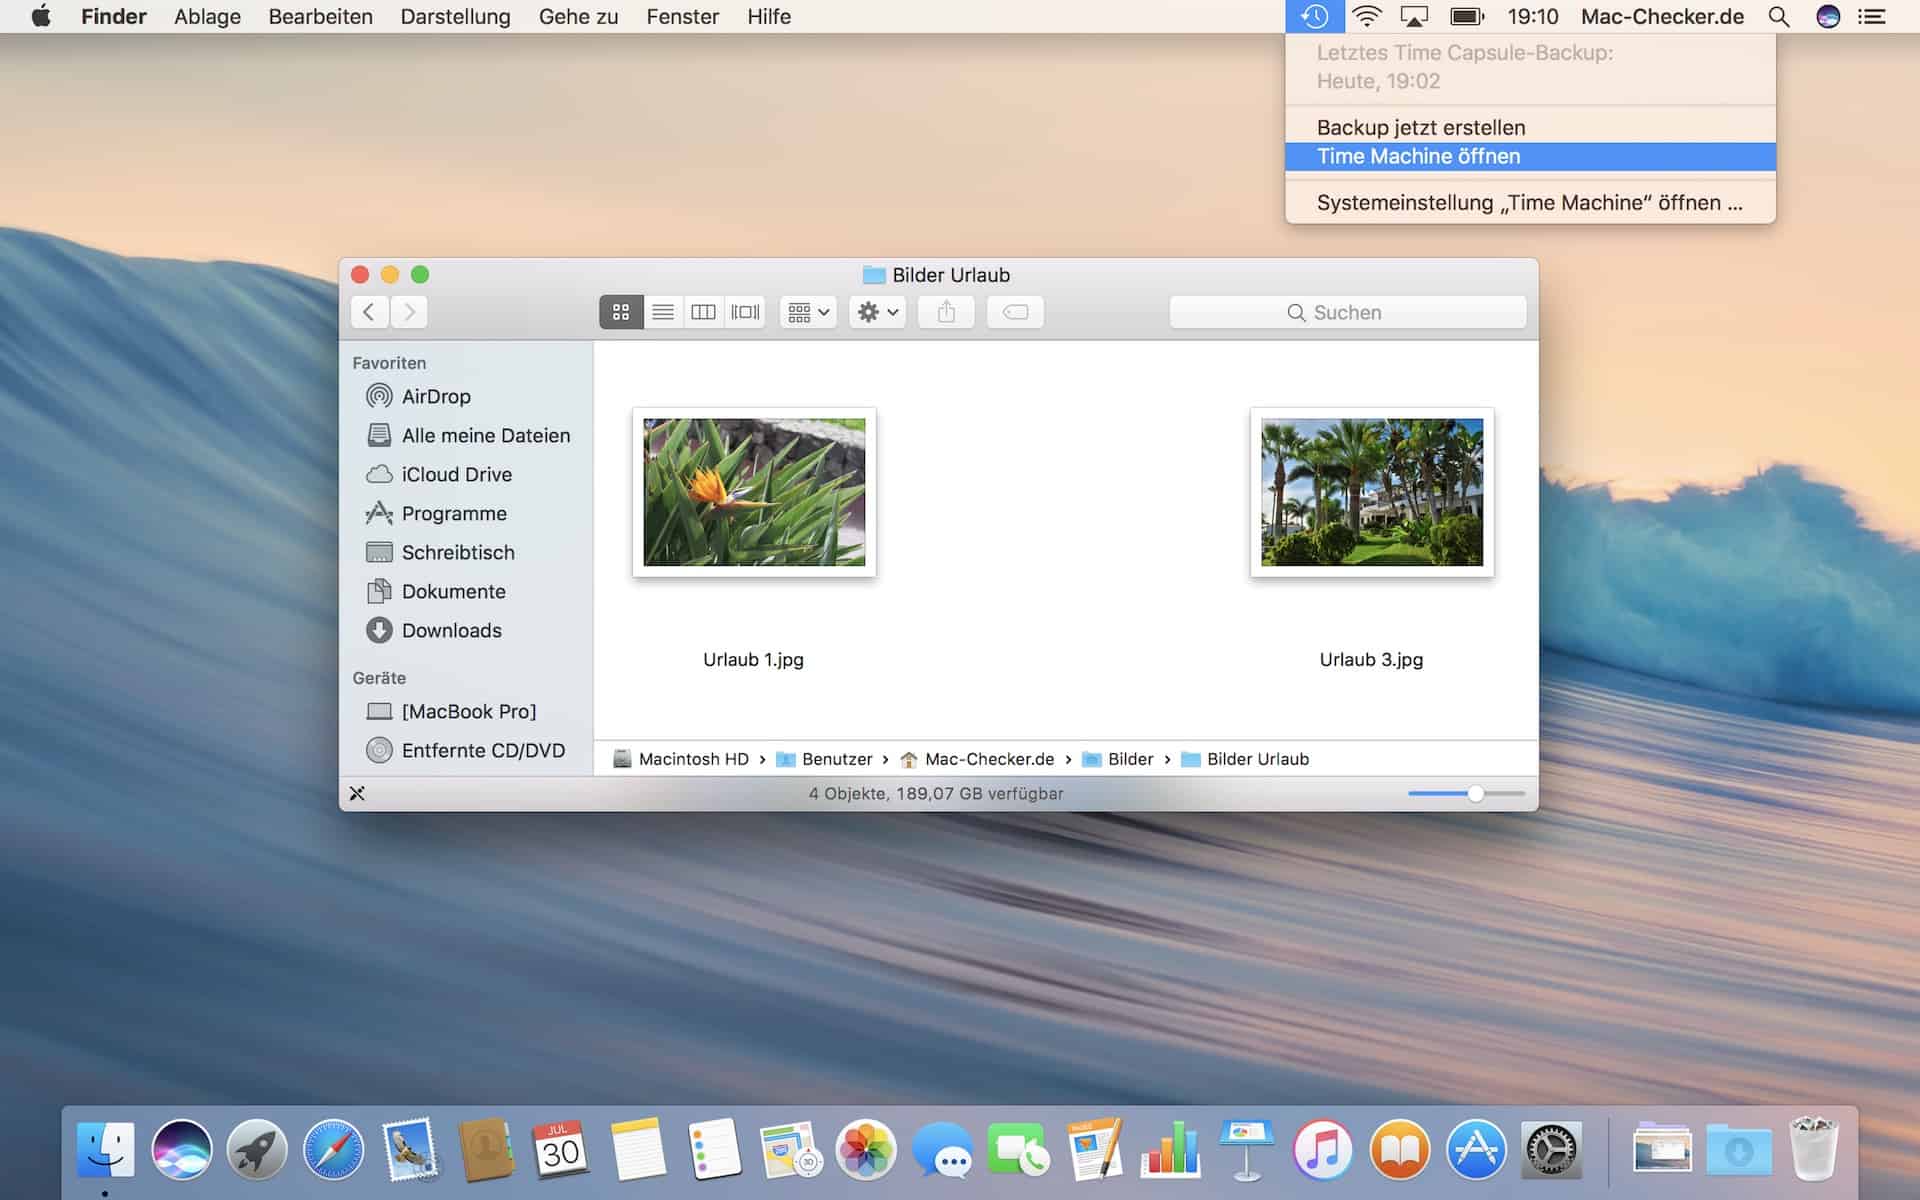This screenshot has width=1920, height=1200.
Task: Switch Finder to icon view
Action: [x=621, y=312]
